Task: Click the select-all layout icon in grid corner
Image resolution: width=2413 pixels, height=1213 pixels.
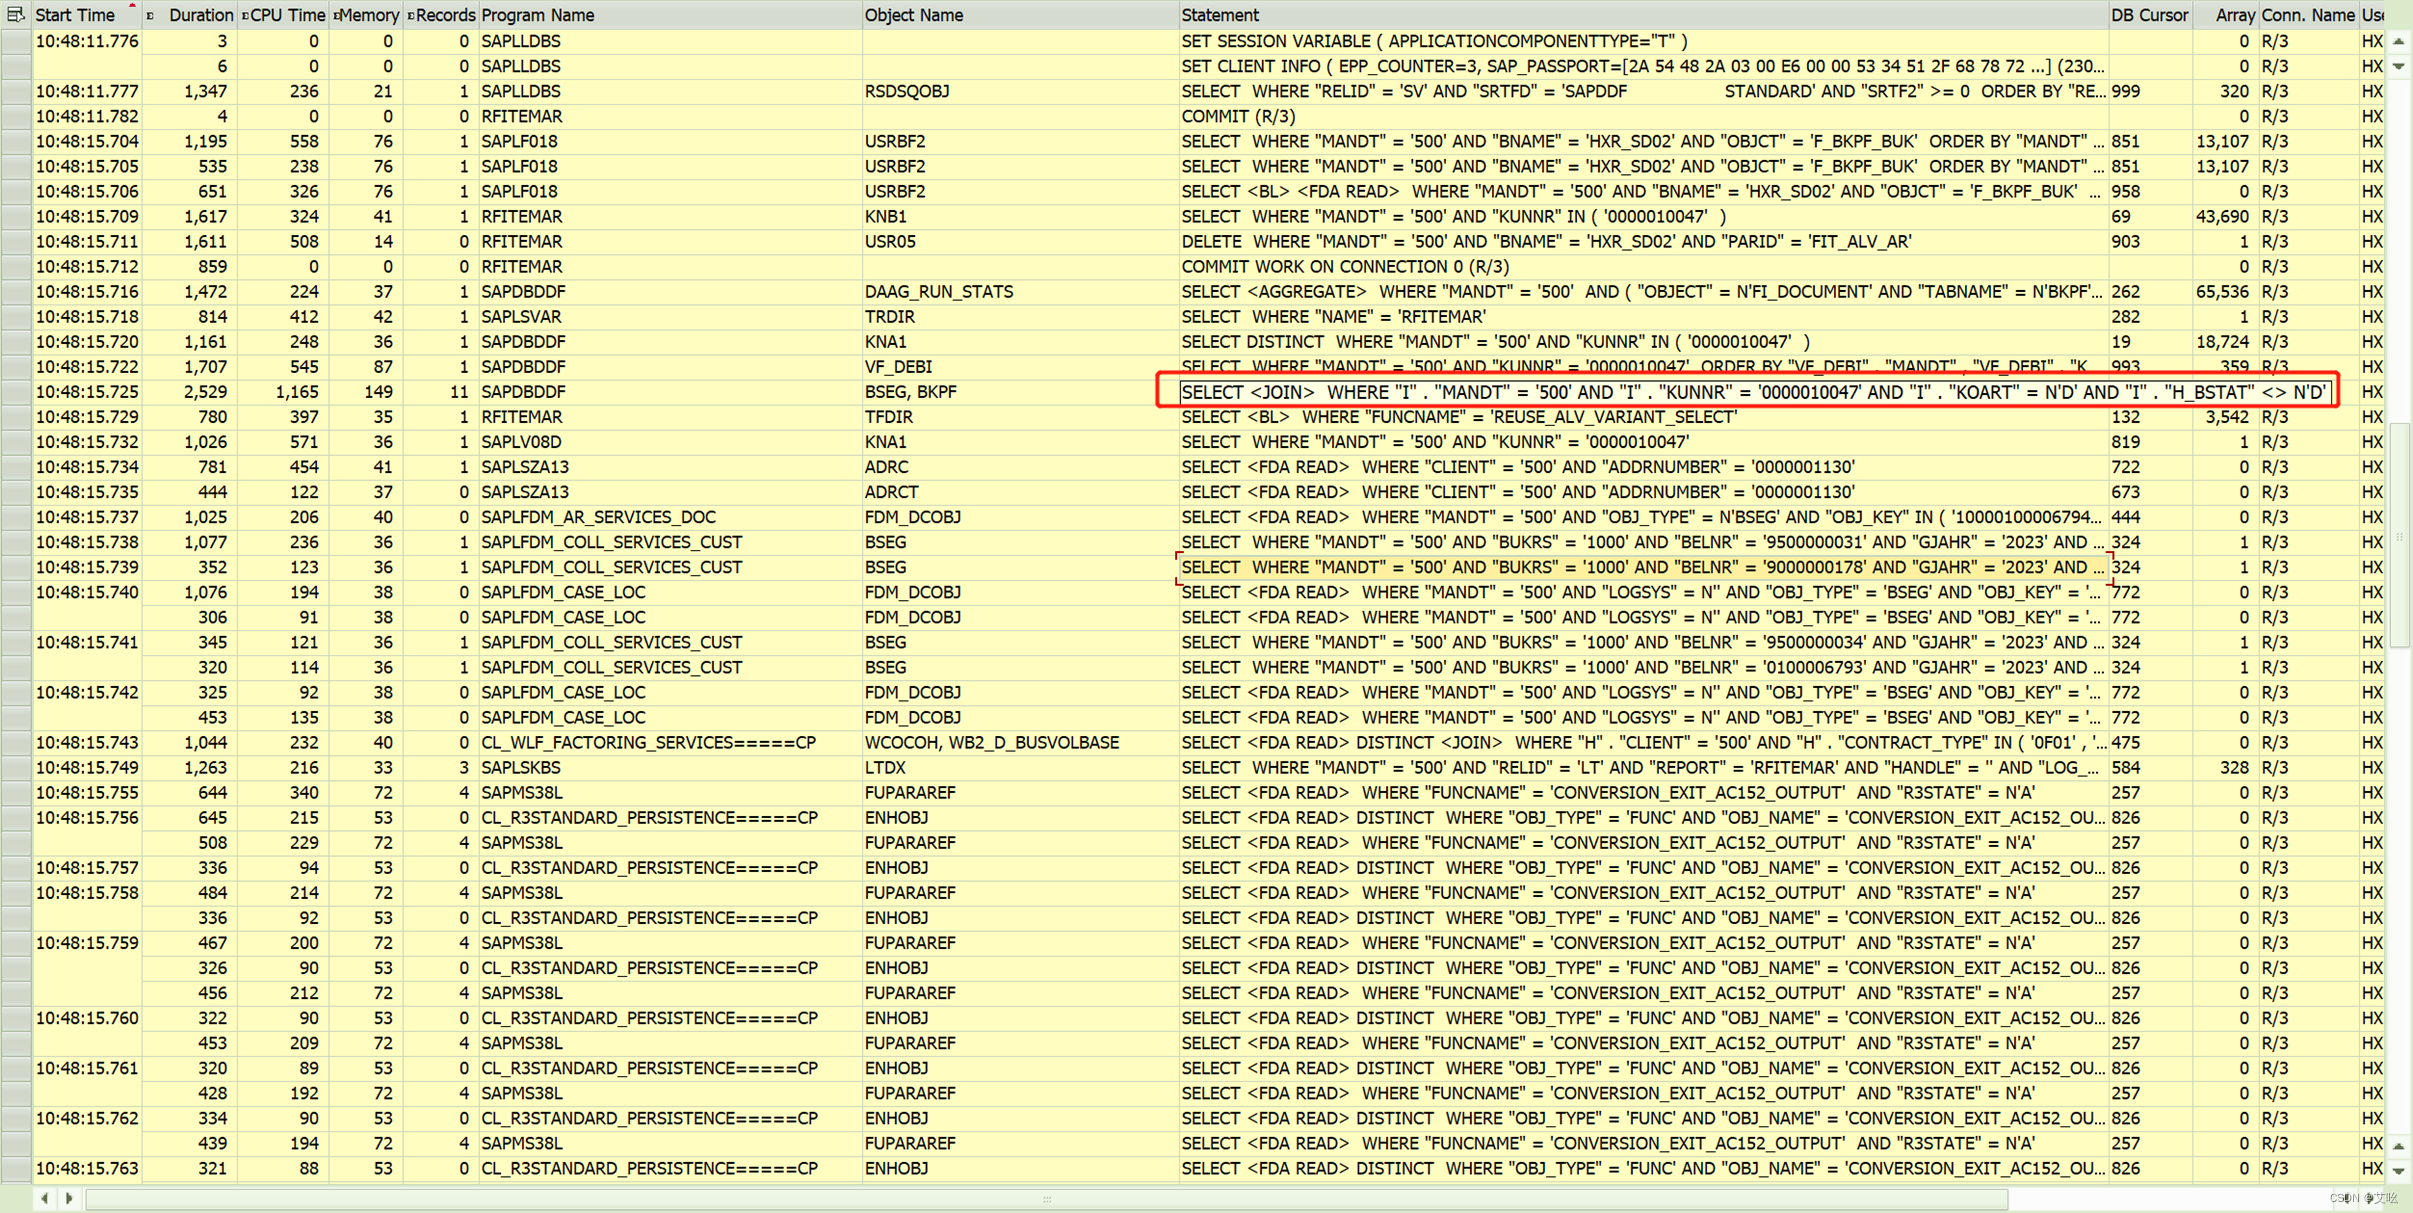Action: point(15,14)
